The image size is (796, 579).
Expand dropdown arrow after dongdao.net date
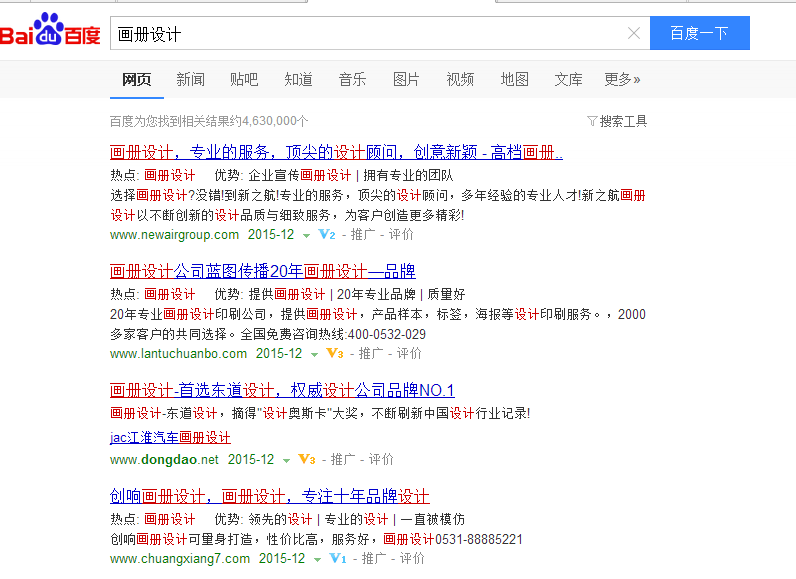tap(286, 460)
